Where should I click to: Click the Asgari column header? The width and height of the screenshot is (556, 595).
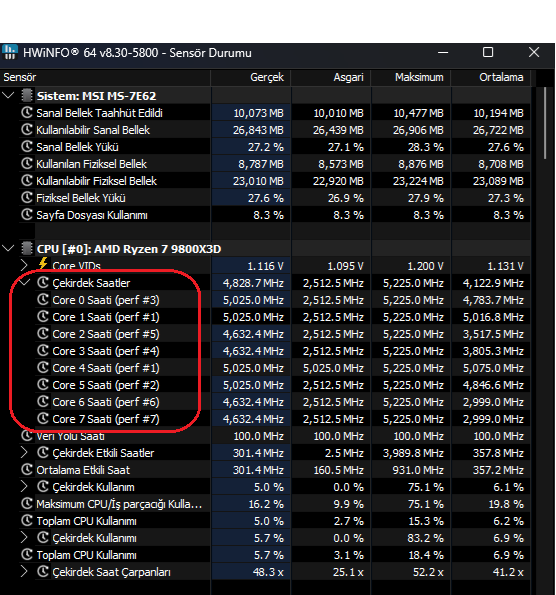[331, 77]
